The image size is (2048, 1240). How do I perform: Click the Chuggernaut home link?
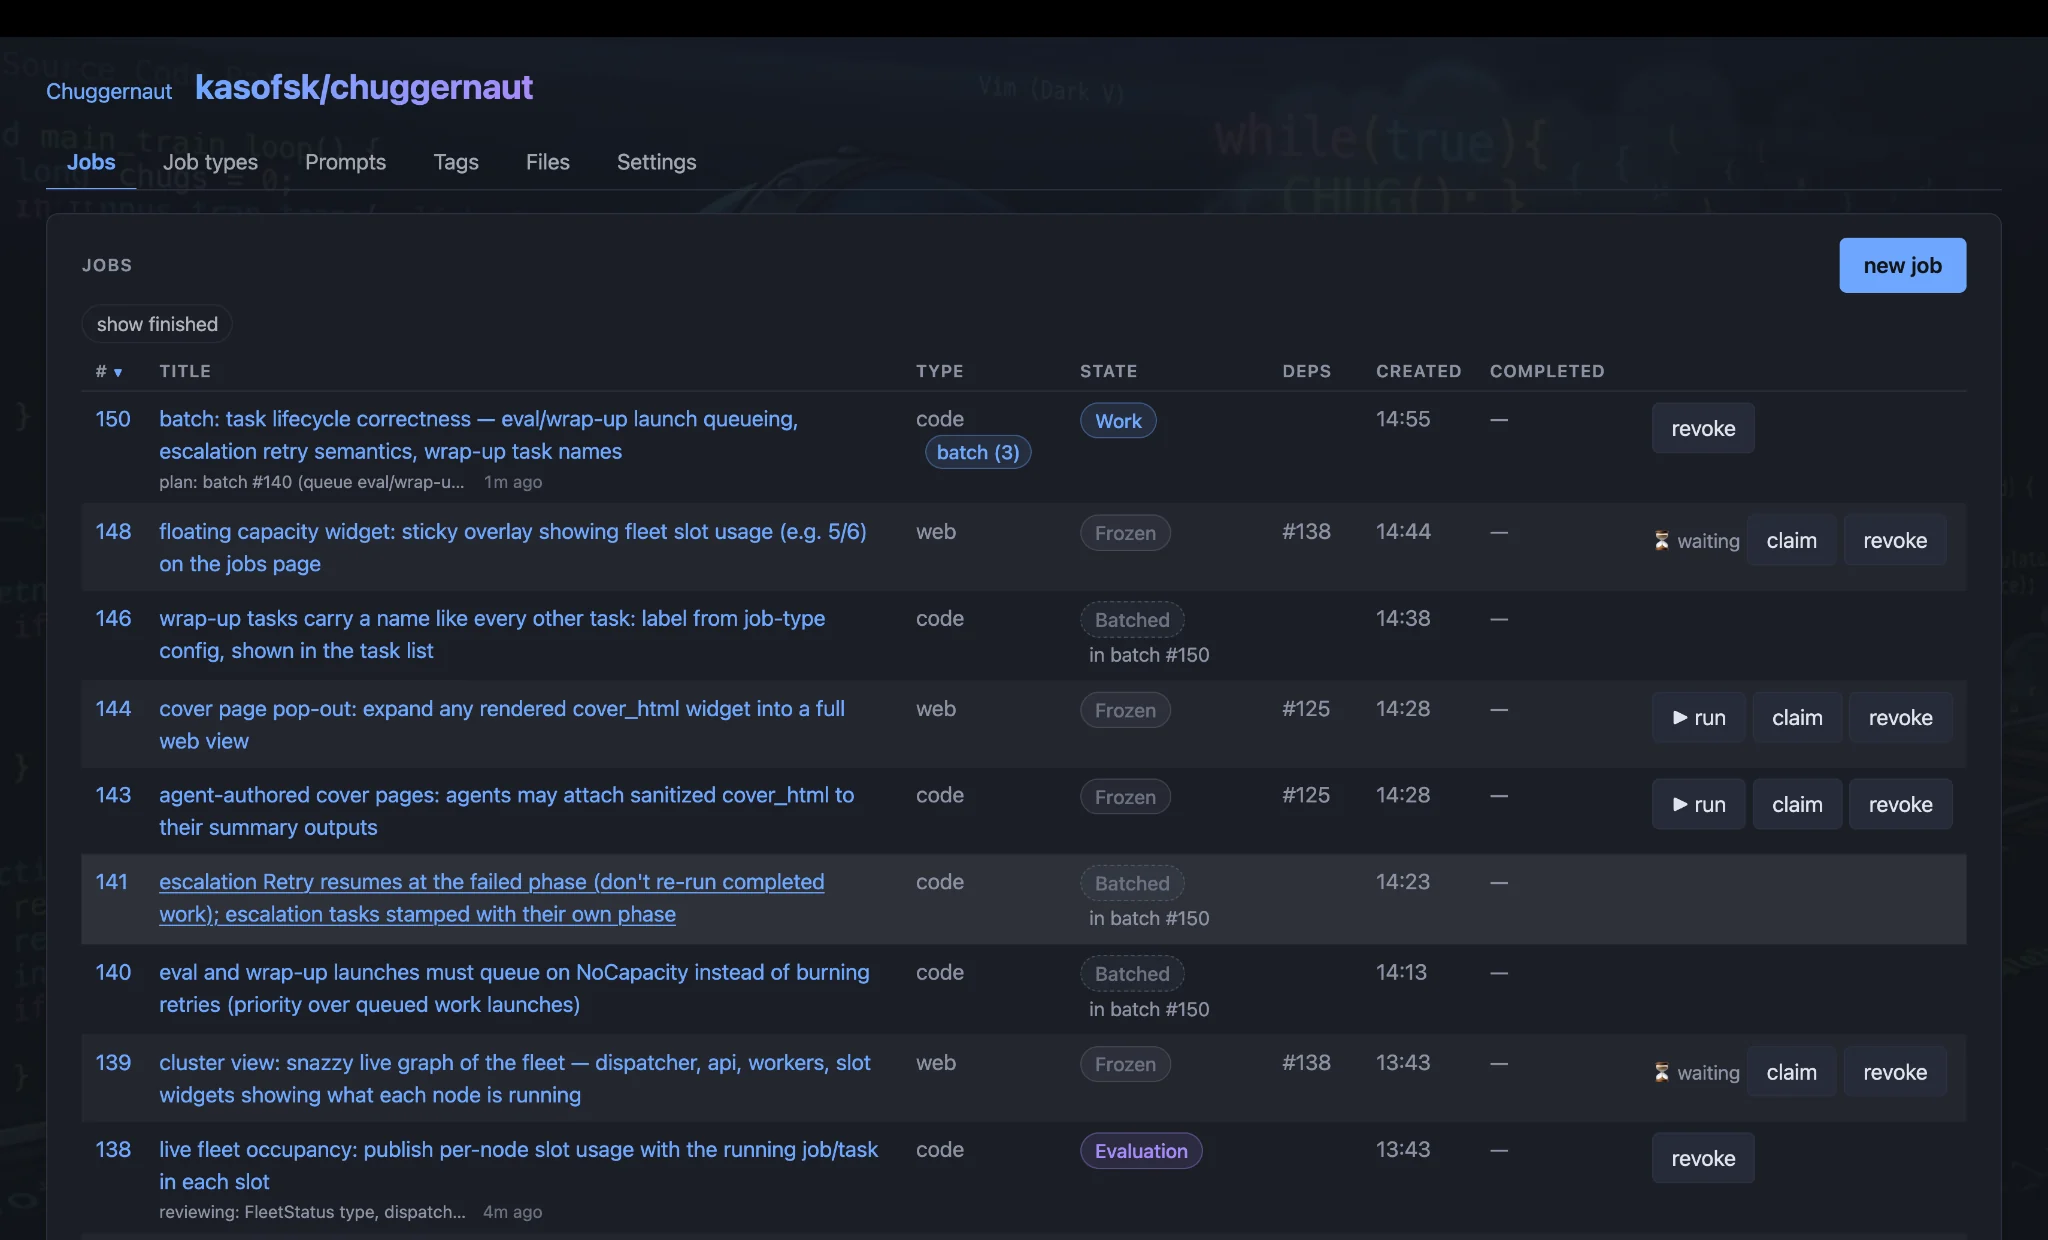tap(109, 91)
